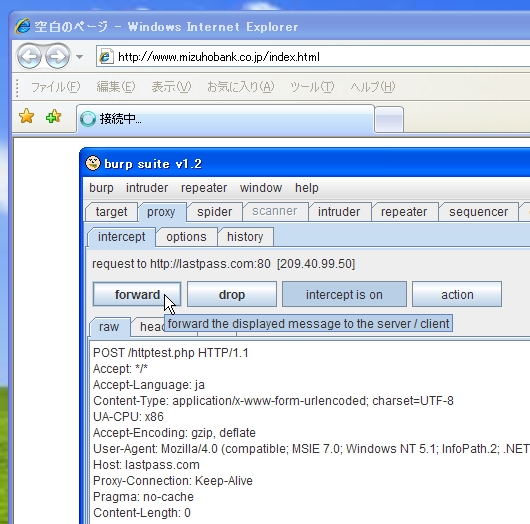Open the 編集(E) menu
This screenshot has height=524, width=530.
(116, 87)
